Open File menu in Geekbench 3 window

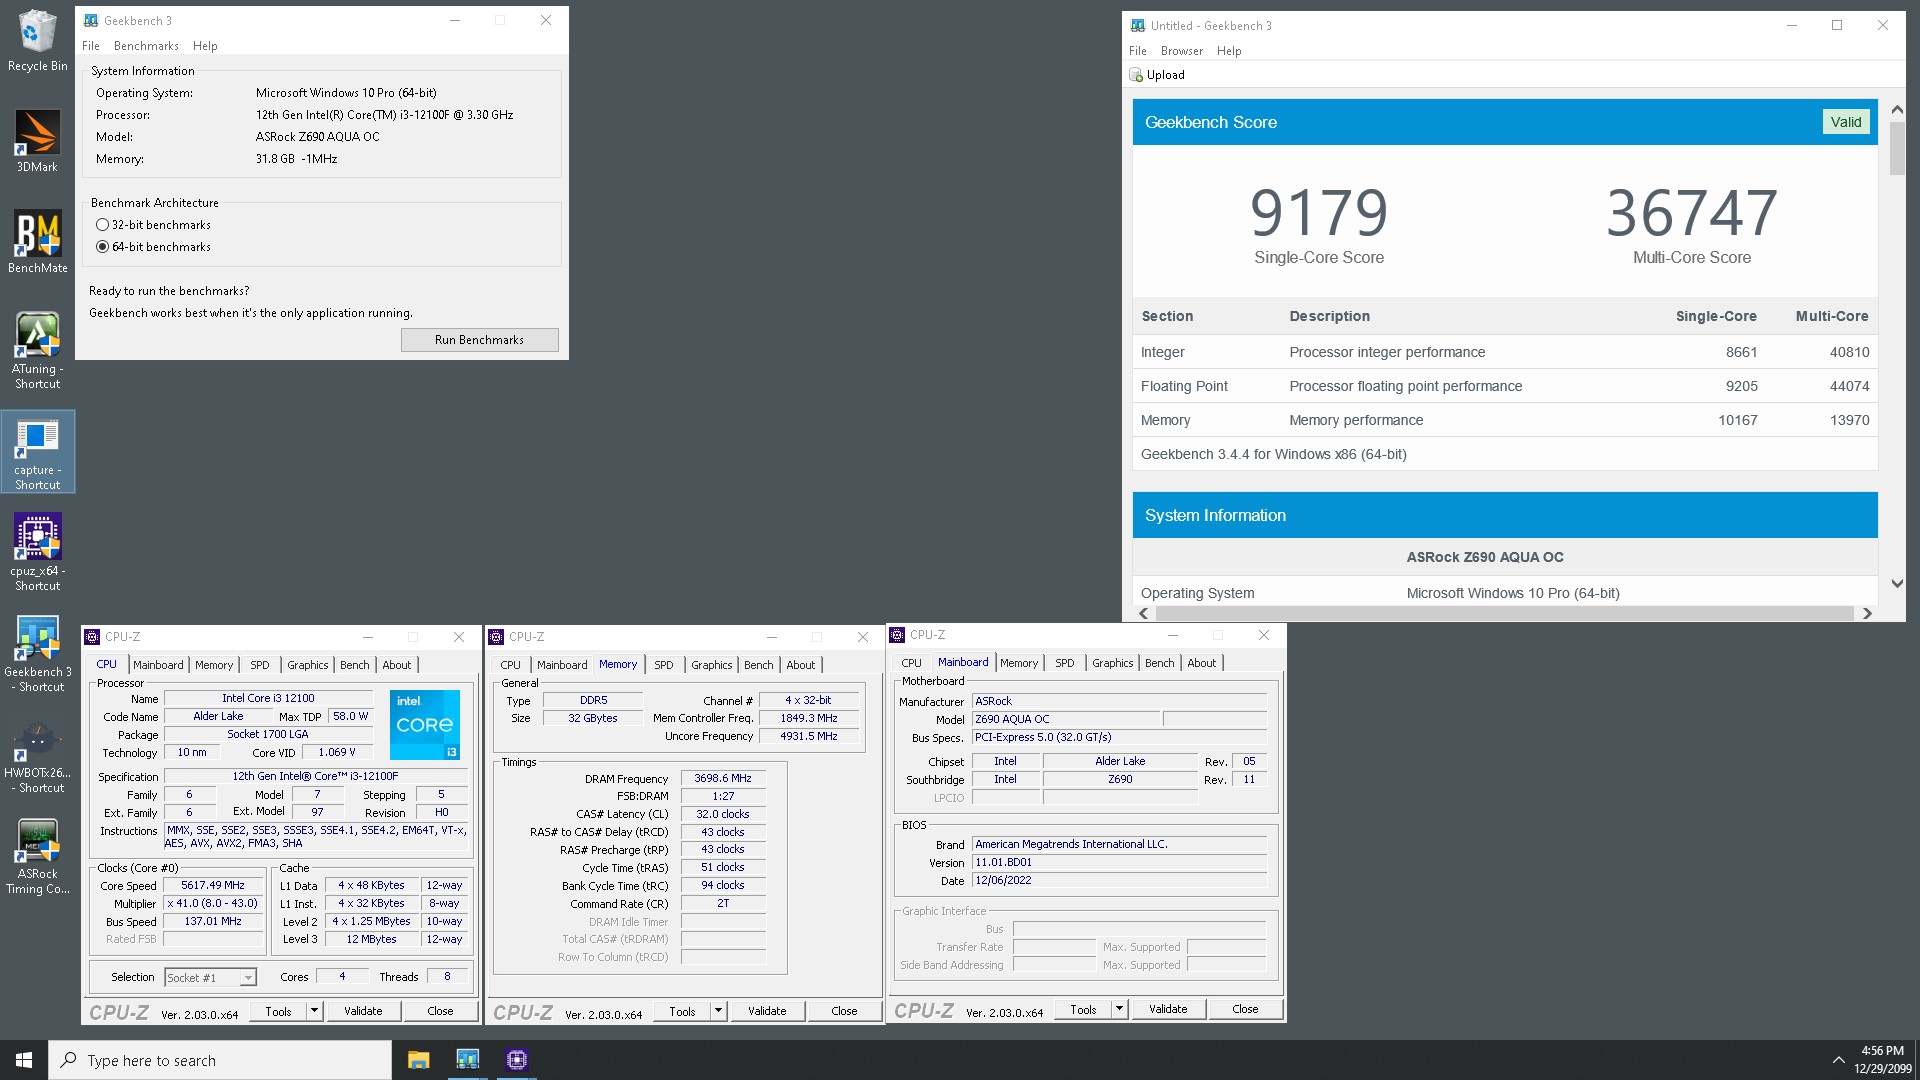[91, 46]
